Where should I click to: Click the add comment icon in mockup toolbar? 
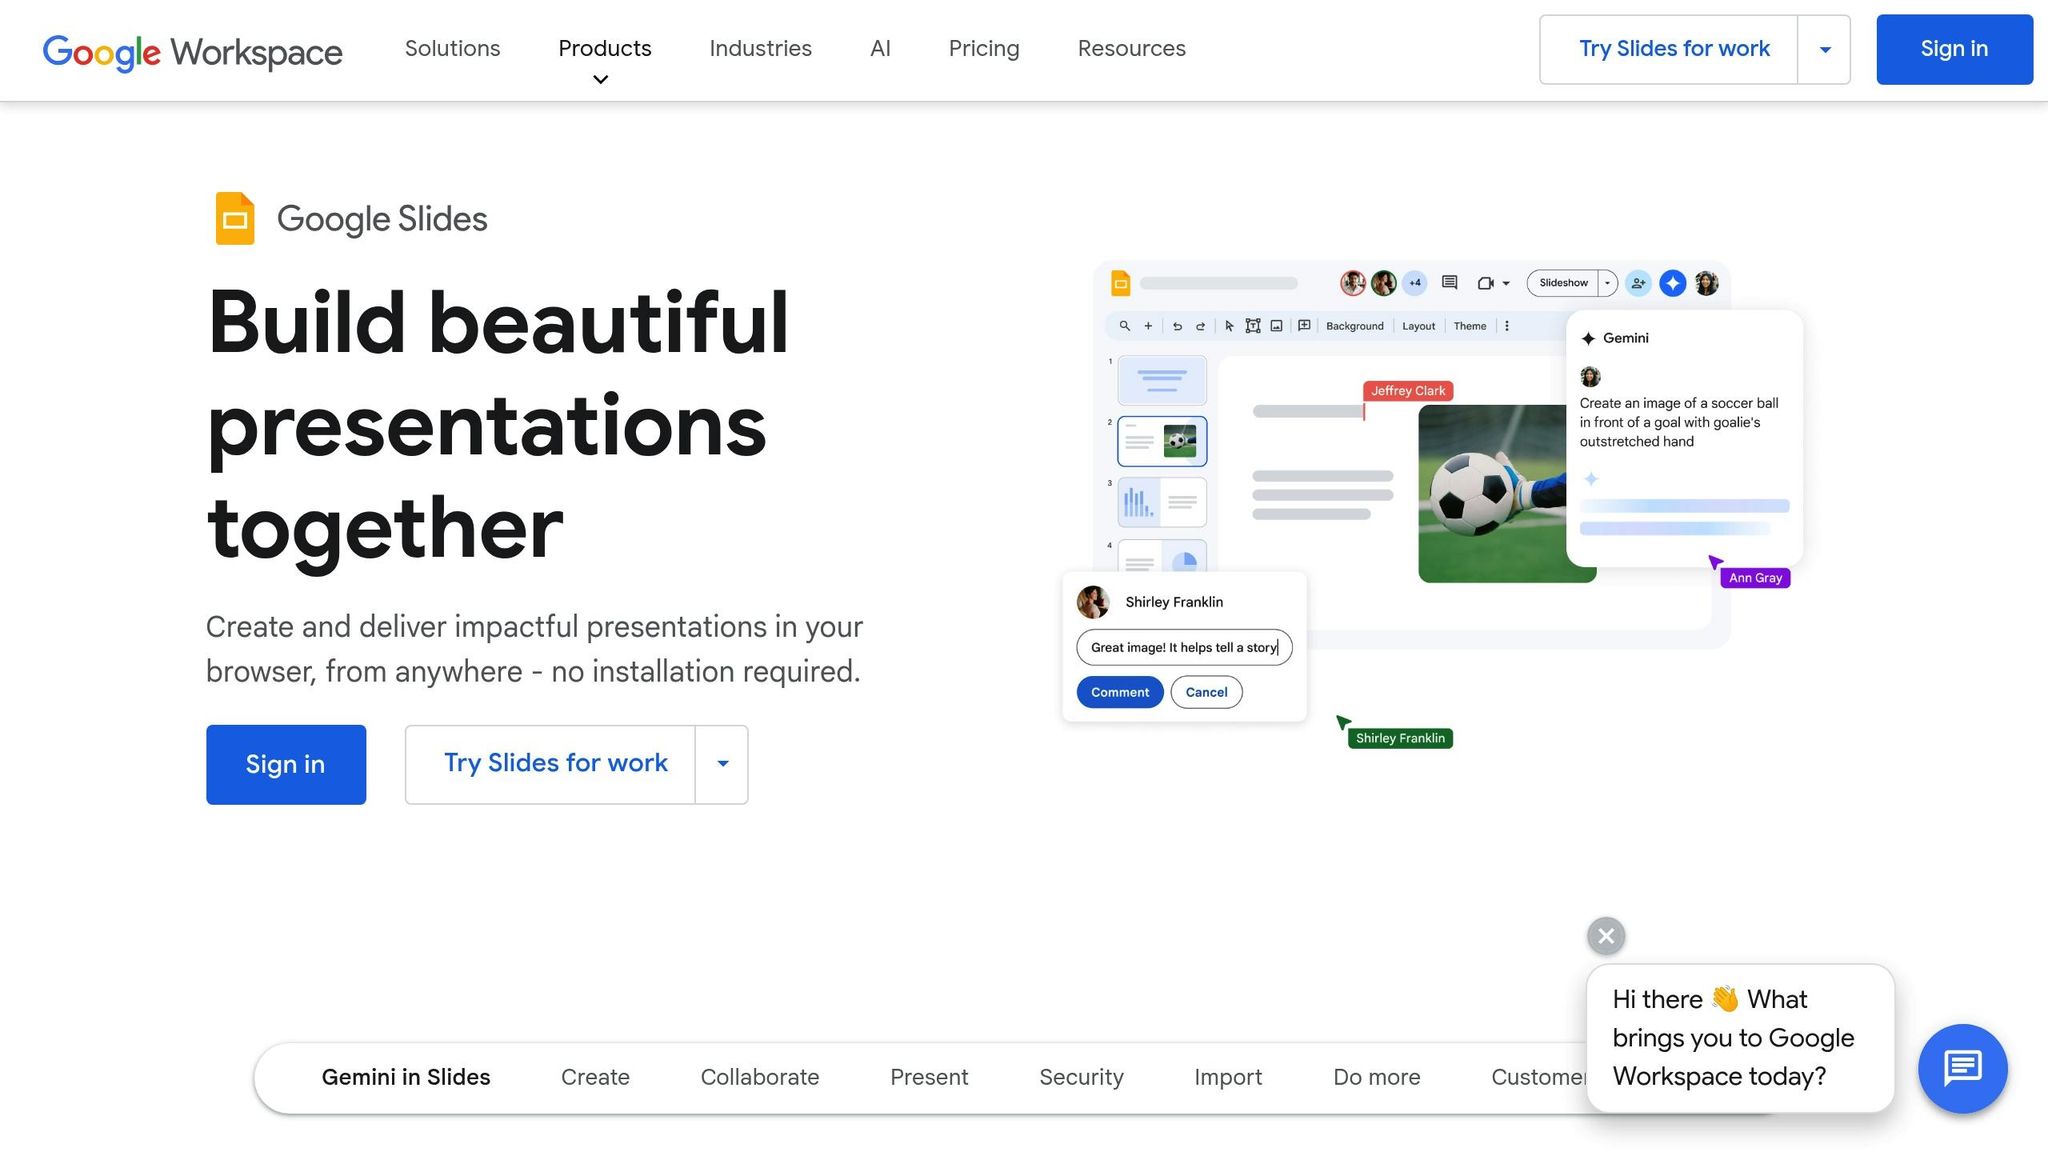[1304, 325]
